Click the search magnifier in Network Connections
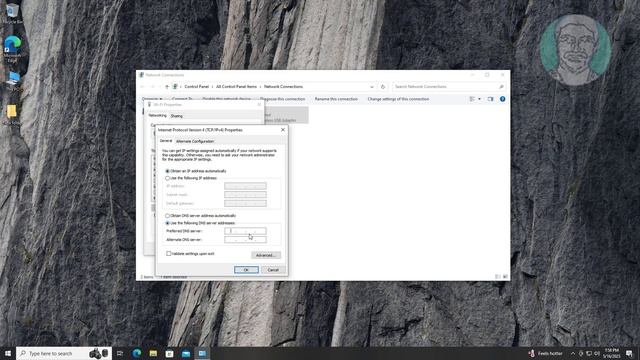 (x=501, y=87)
